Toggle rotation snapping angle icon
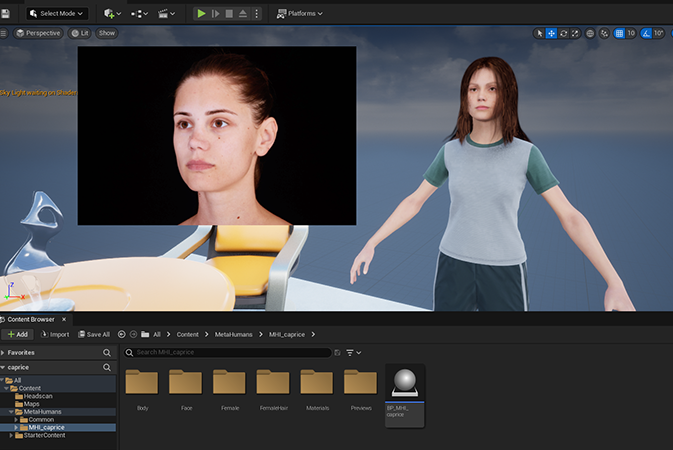 coord(645,33)
